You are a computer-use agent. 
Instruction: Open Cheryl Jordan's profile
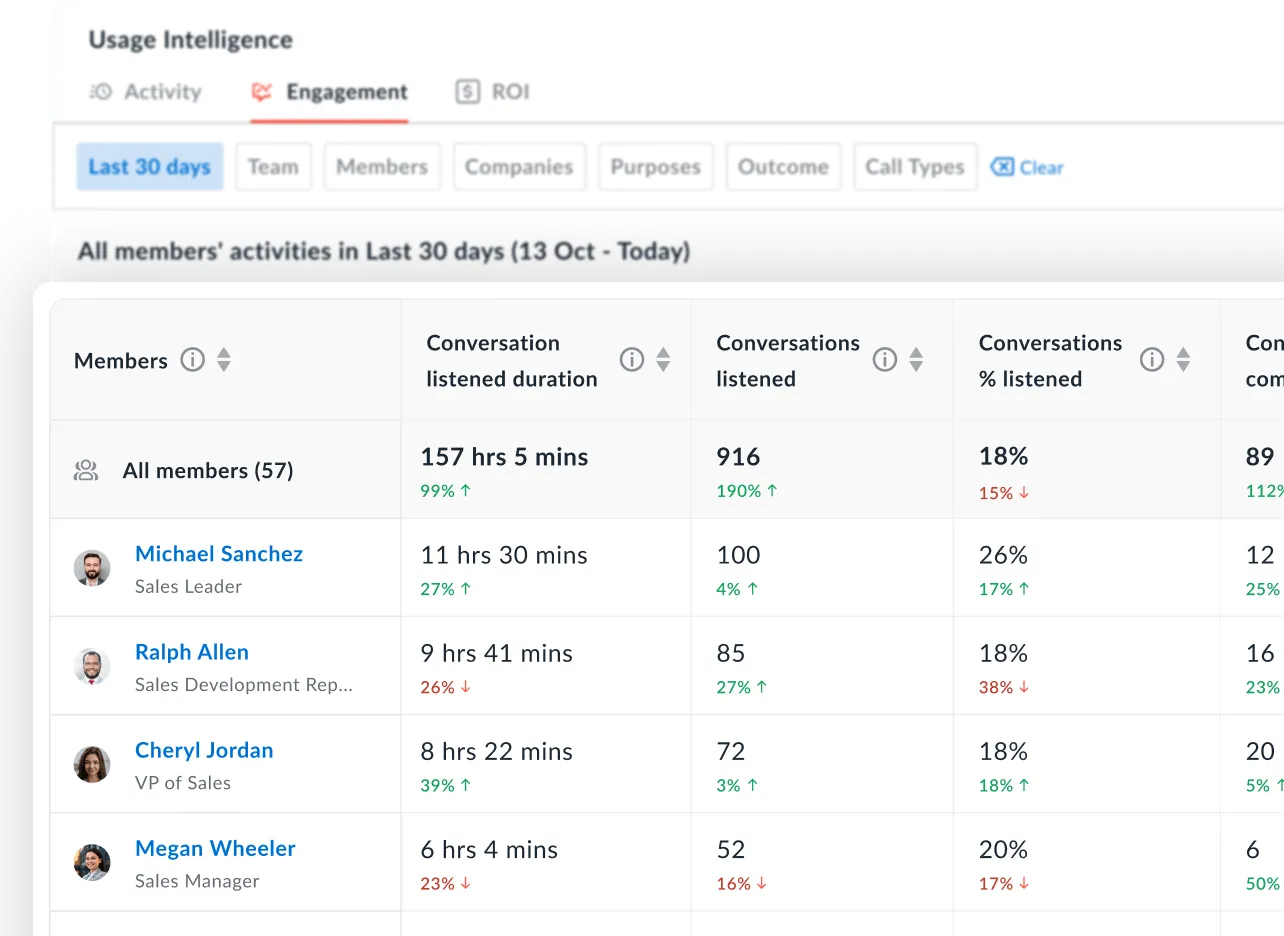[x=204, y=750]
